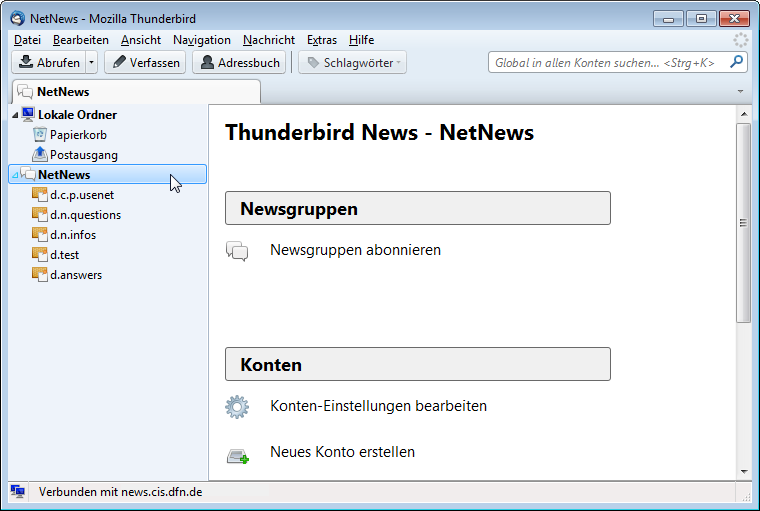Open the Extras menu
760x511 pixels.
(321, 40)
